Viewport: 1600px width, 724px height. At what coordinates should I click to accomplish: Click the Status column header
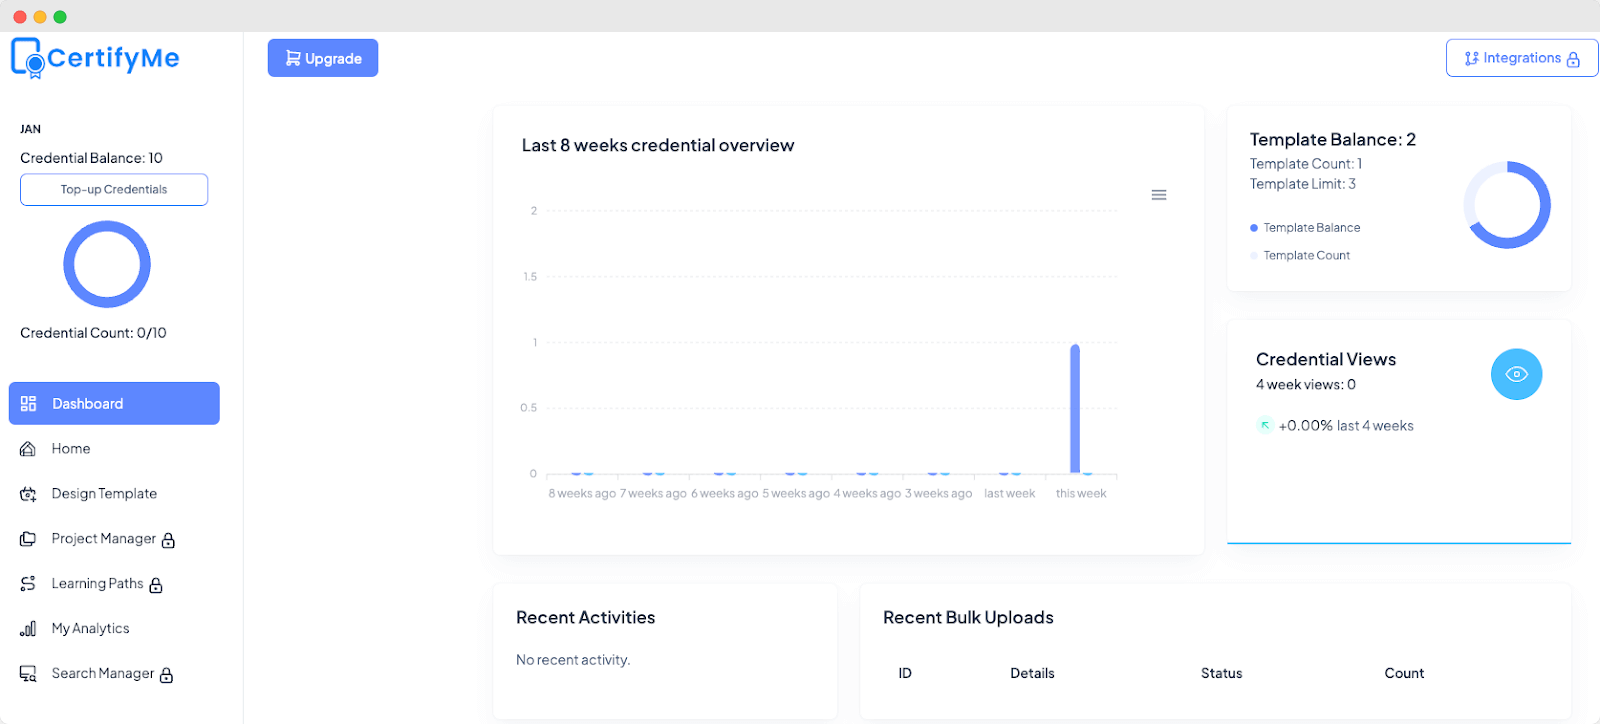(x=1221, y=674)
